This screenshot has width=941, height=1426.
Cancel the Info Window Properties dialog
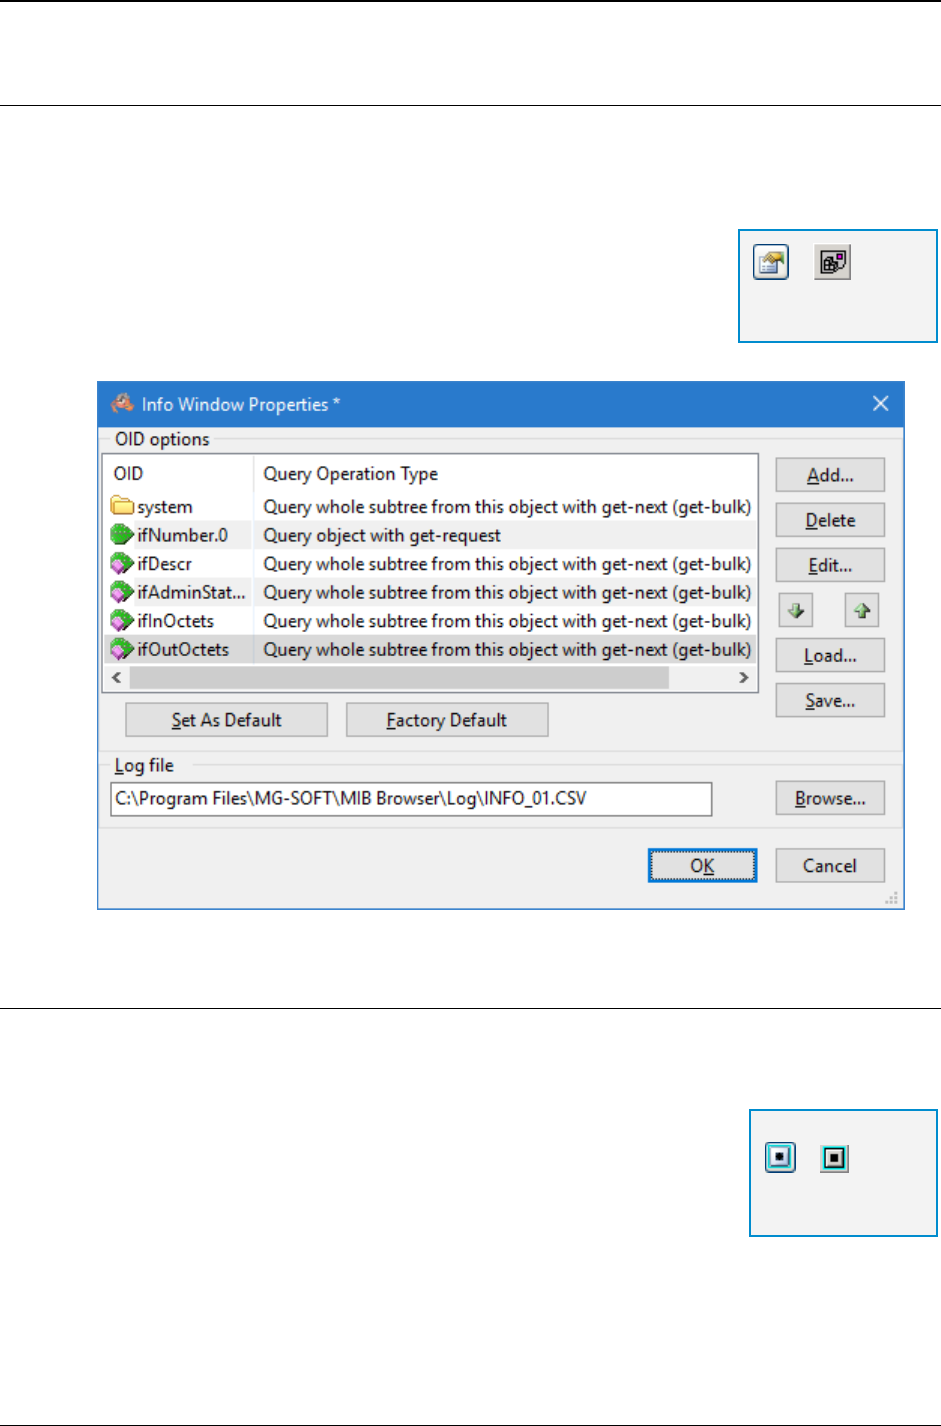(830, 866)
